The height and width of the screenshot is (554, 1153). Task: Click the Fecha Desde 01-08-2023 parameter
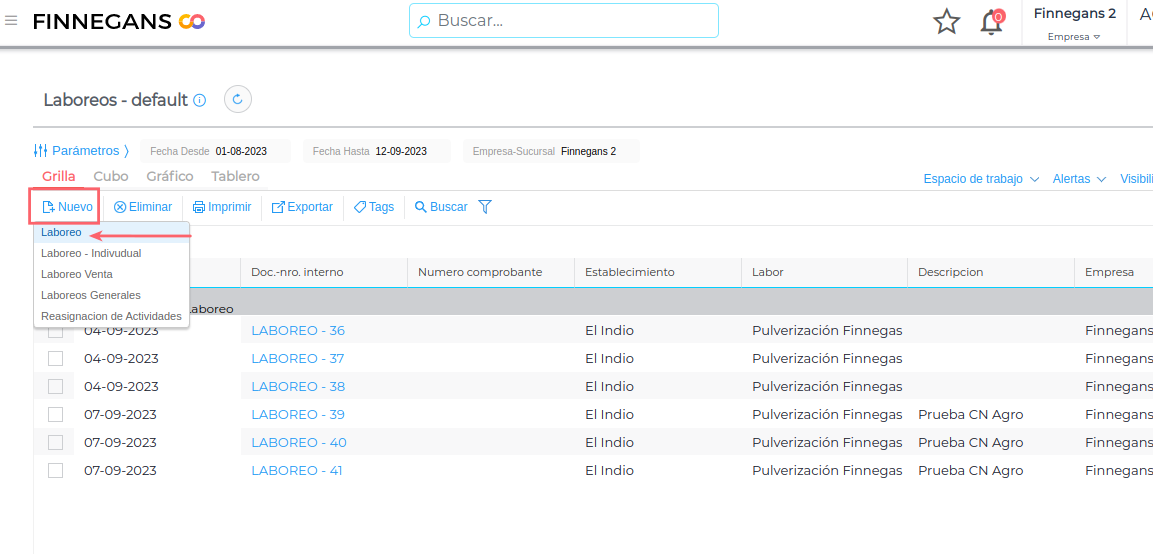pos(215,151)
